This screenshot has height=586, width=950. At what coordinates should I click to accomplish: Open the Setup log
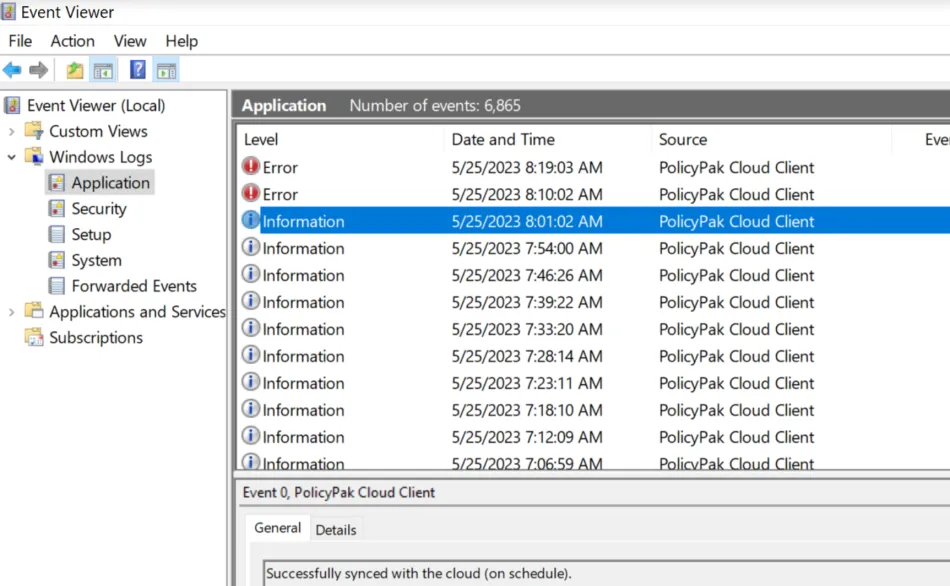pyautogui.click(x=91, y=235)
